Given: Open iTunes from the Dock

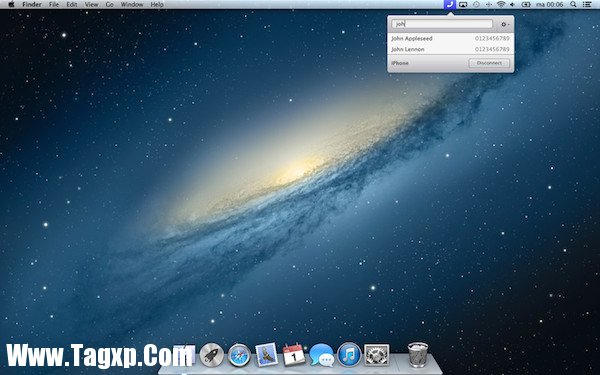Looking at the screenshot, I should click(x=349, y=355).
